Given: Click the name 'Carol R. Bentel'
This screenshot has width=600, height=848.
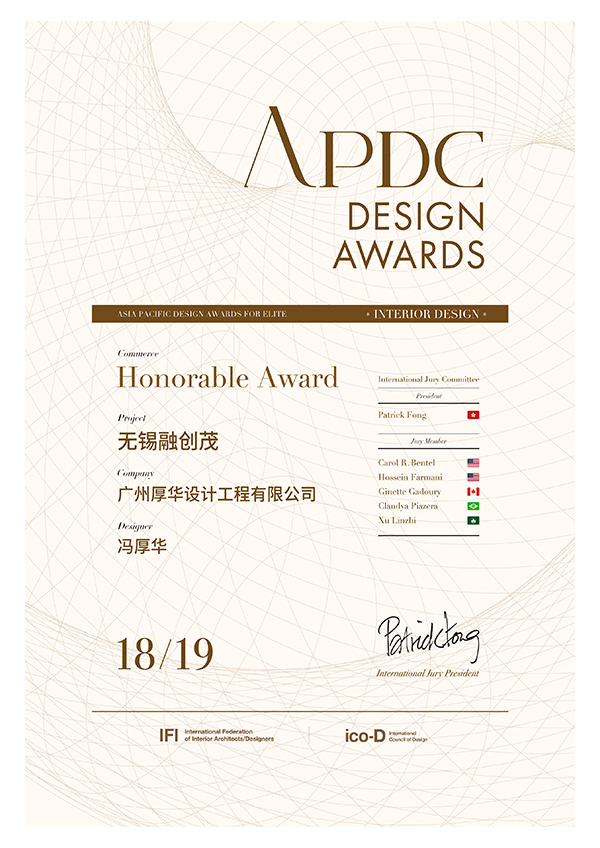Looking at the screenshot, I should click(406, 462).
